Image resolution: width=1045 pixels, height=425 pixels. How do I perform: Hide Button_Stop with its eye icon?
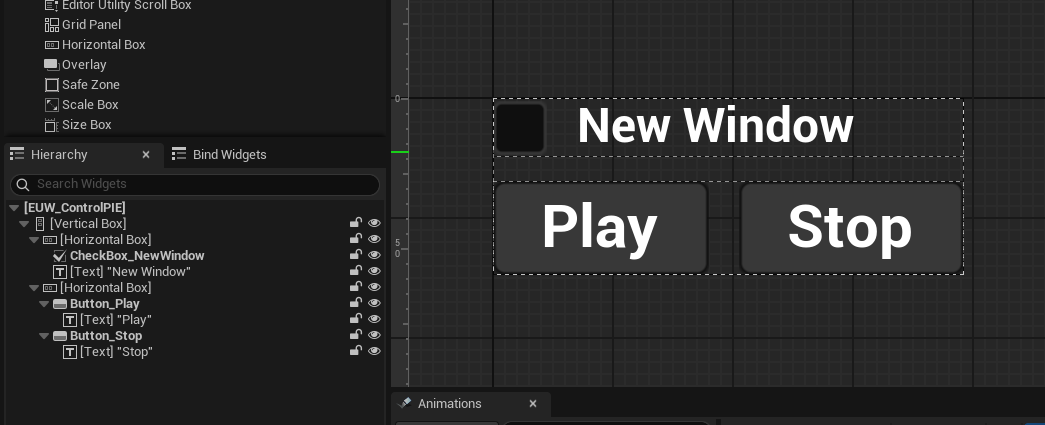click(375, 335)
